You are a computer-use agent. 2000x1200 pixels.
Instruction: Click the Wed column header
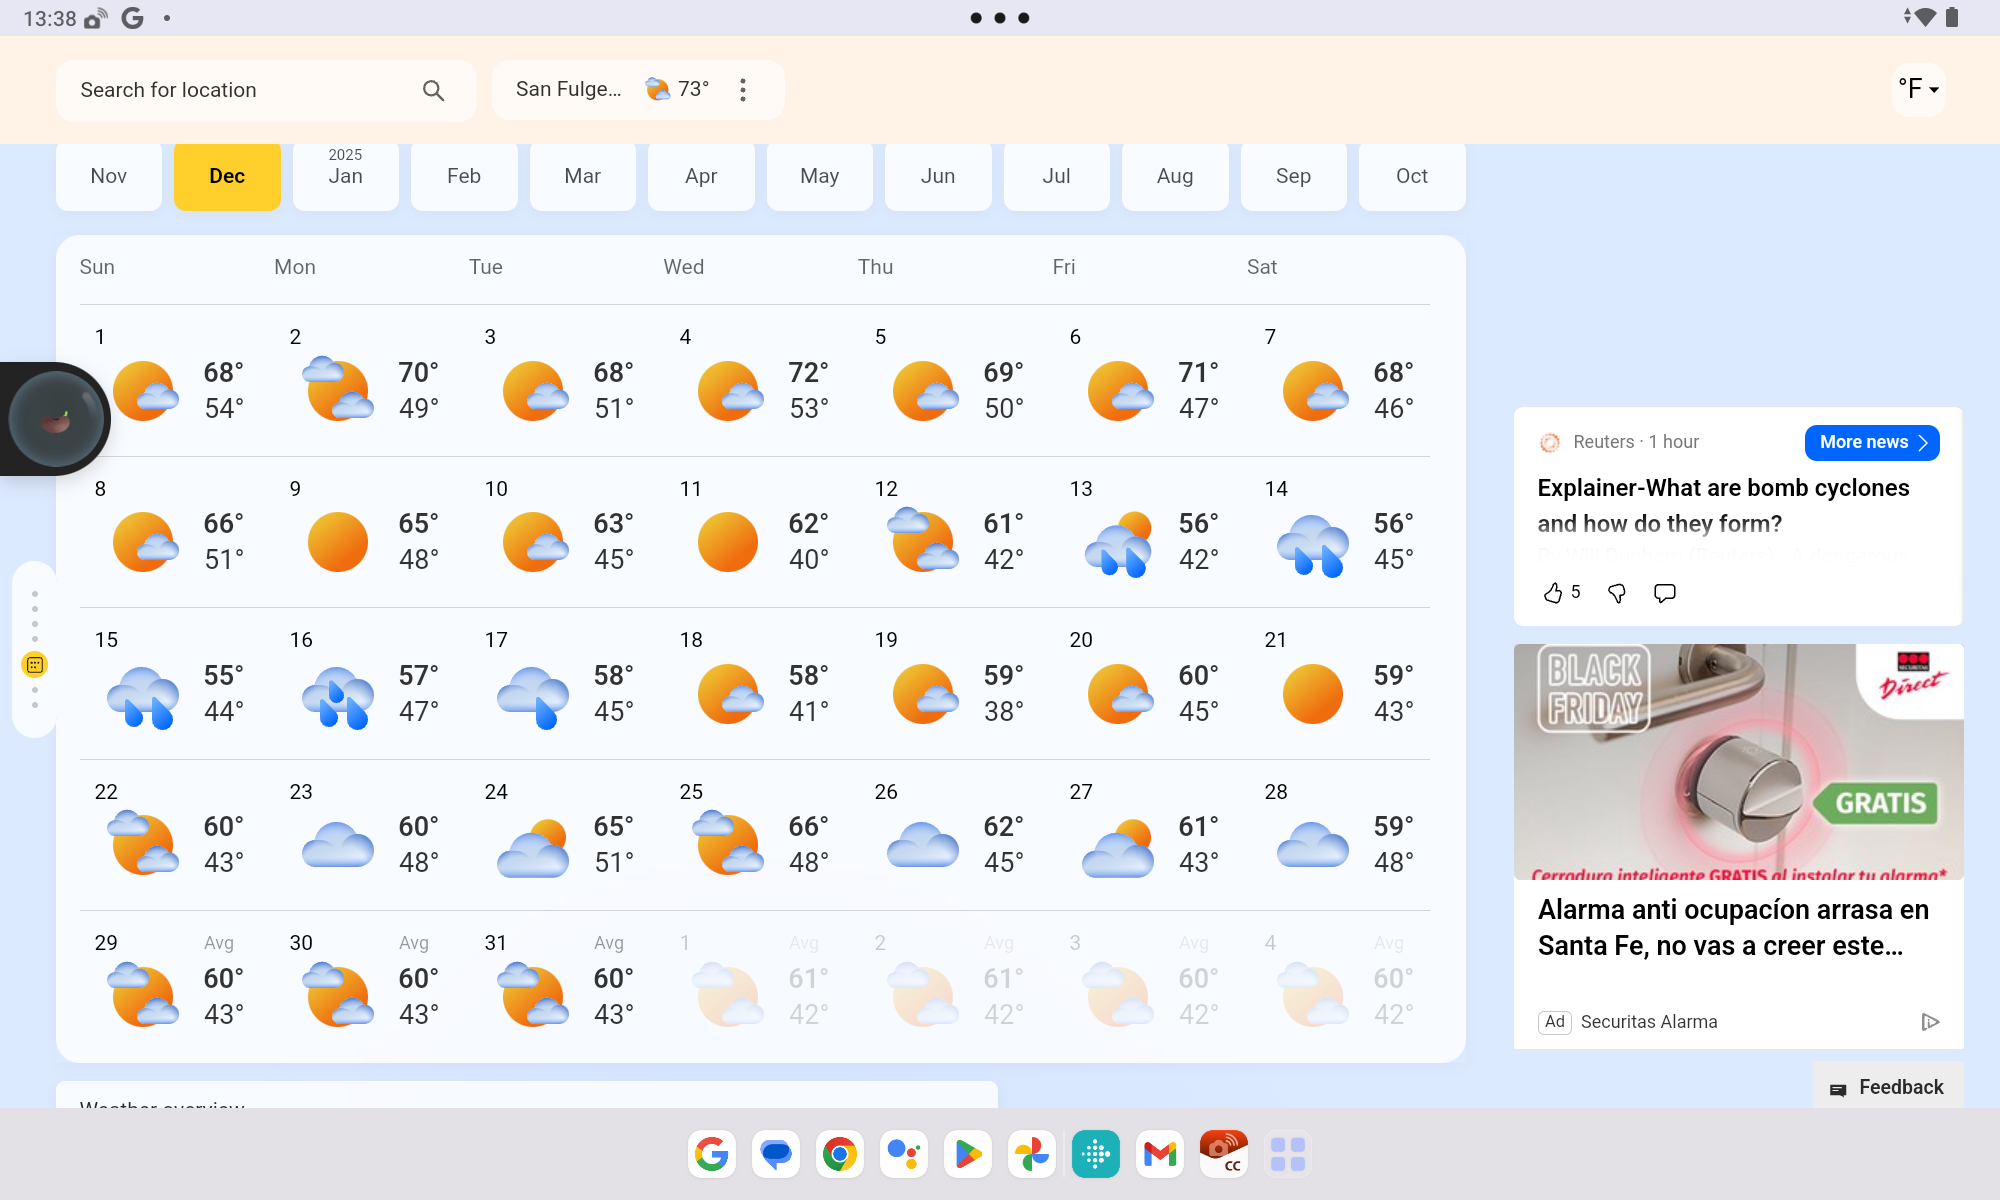tap(684, 267)
